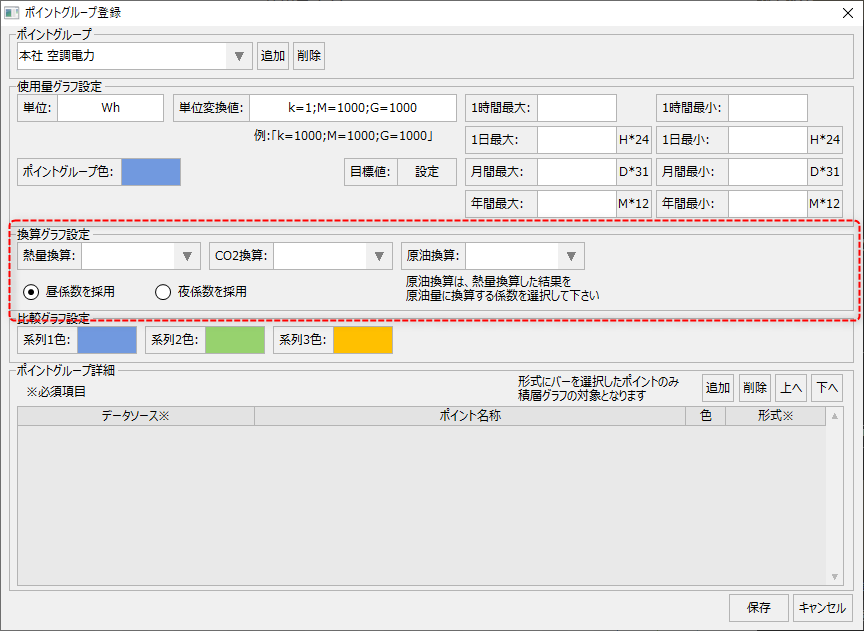Open the ポイントグループ色 color swatch
864x631 pixels.
[x=151, y=171]
